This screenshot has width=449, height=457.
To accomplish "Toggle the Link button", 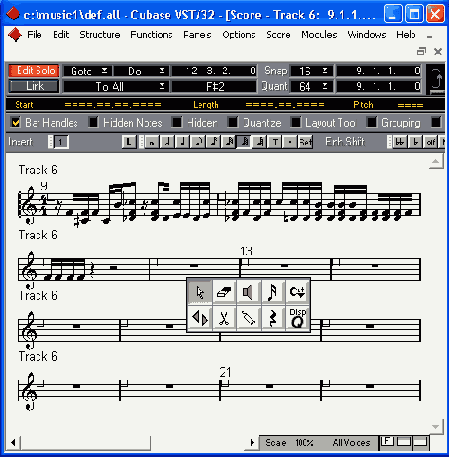I will [34, 86].
